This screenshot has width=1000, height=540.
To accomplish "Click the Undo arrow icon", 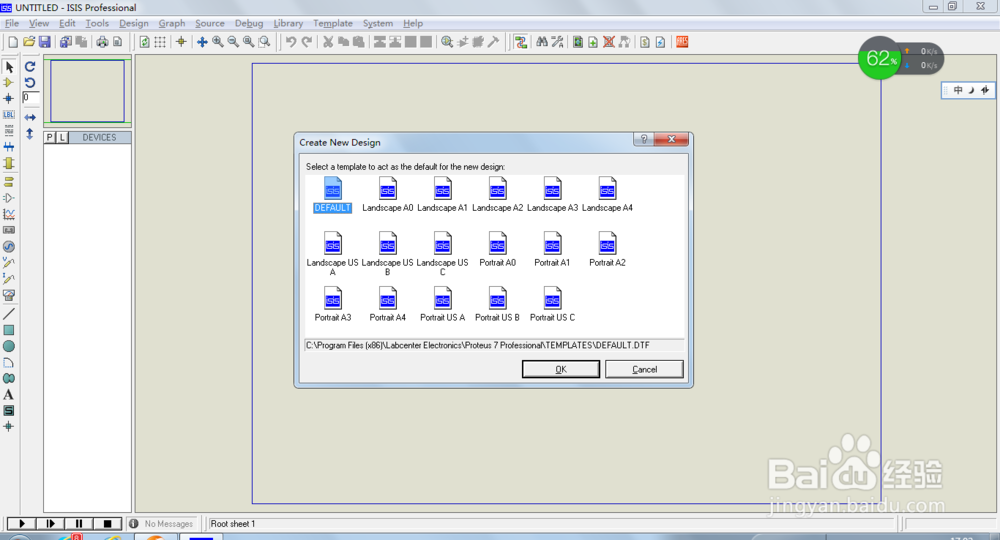I will [291, 42].
